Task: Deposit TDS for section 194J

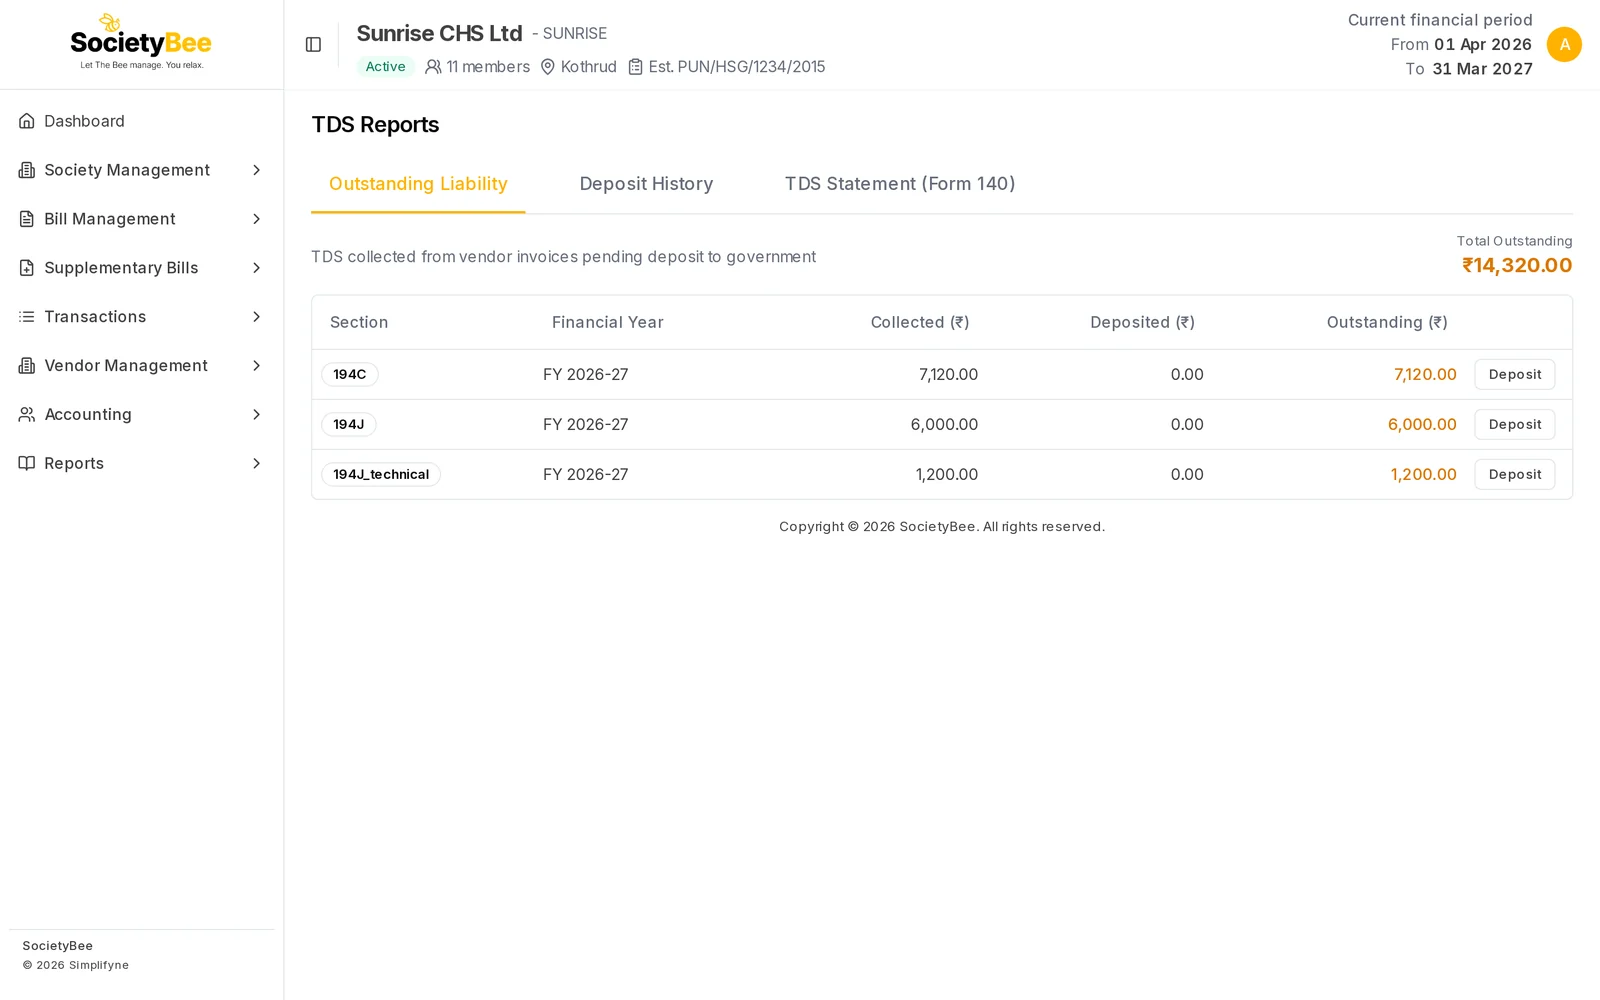Action: tap(1514, 424)
